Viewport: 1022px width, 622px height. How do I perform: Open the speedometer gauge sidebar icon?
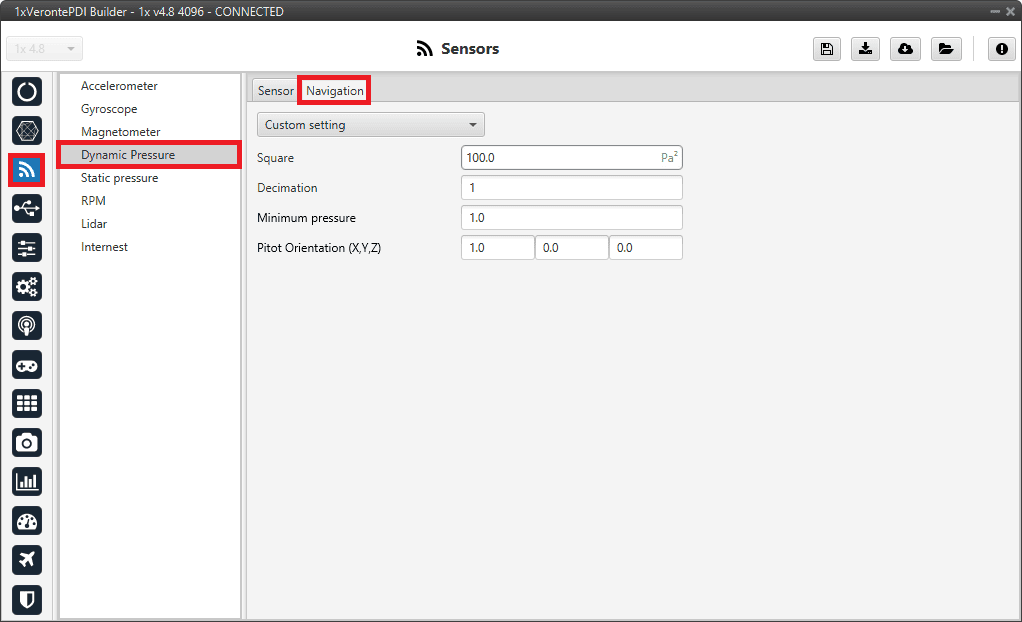(x=27, y=520)
